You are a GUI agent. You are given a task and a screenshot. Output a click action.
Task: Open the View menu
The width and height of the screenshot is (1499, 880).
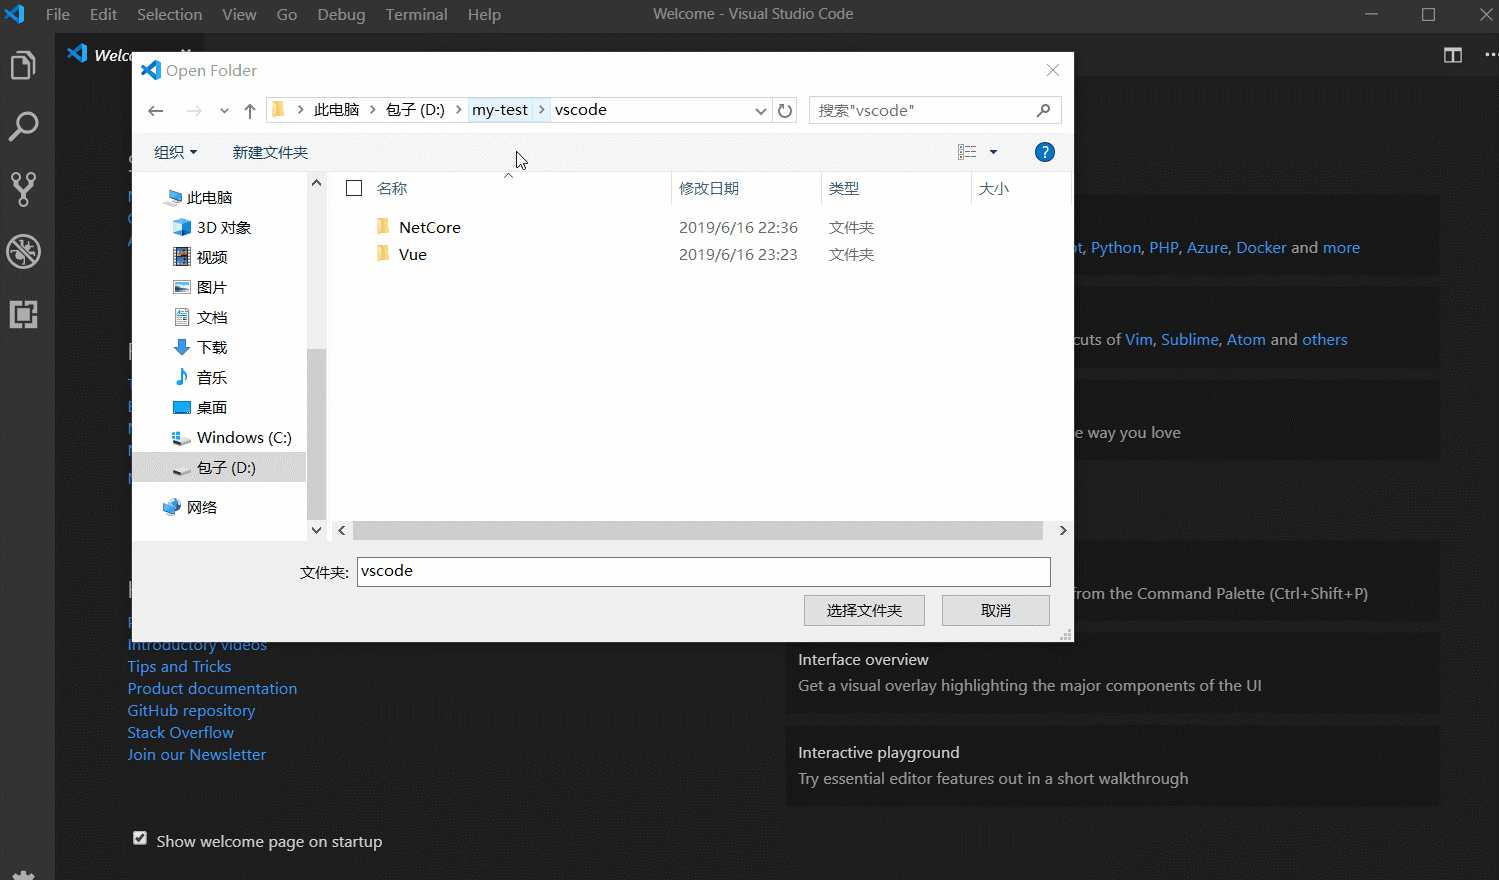(239, 14)
